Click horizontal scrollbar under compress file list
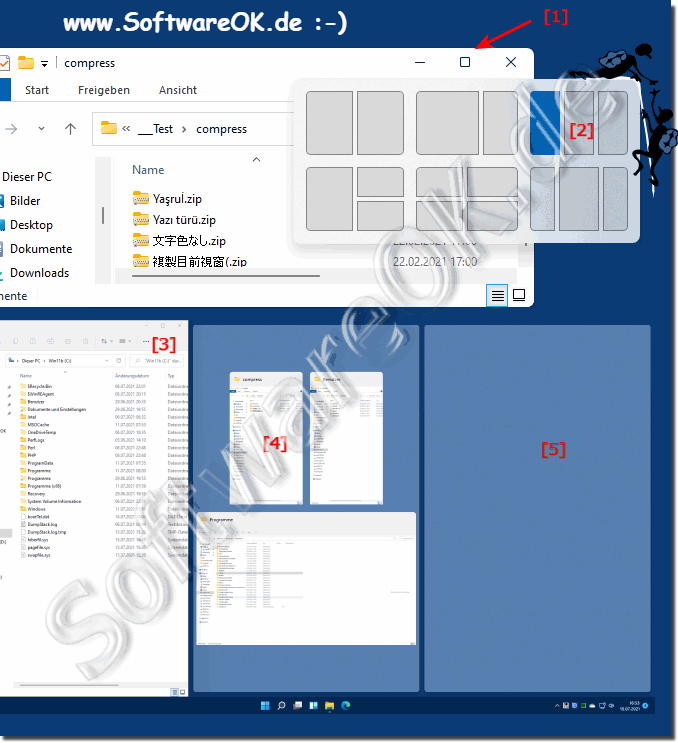The height and width of the screenshot is (743, 678). 226,275
